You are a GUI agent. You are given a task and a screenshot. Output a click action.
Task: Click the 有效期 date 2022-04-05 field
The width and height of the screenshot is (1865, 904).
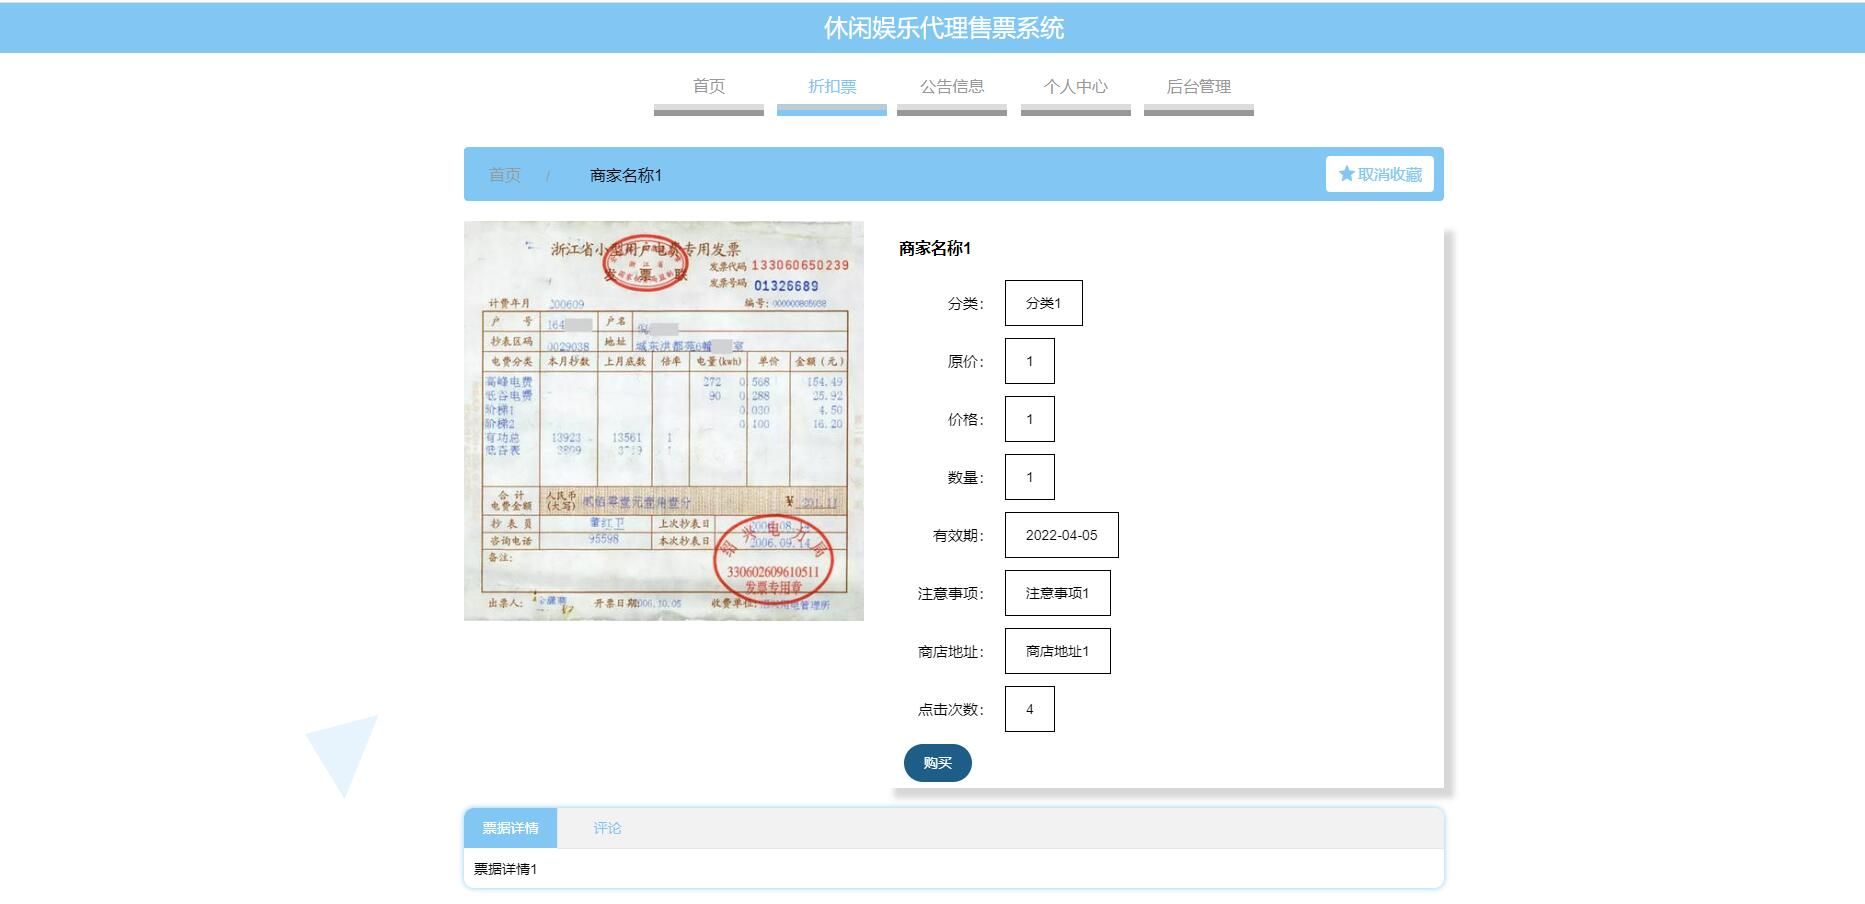pyautogui.click(x=1061, y=535)
